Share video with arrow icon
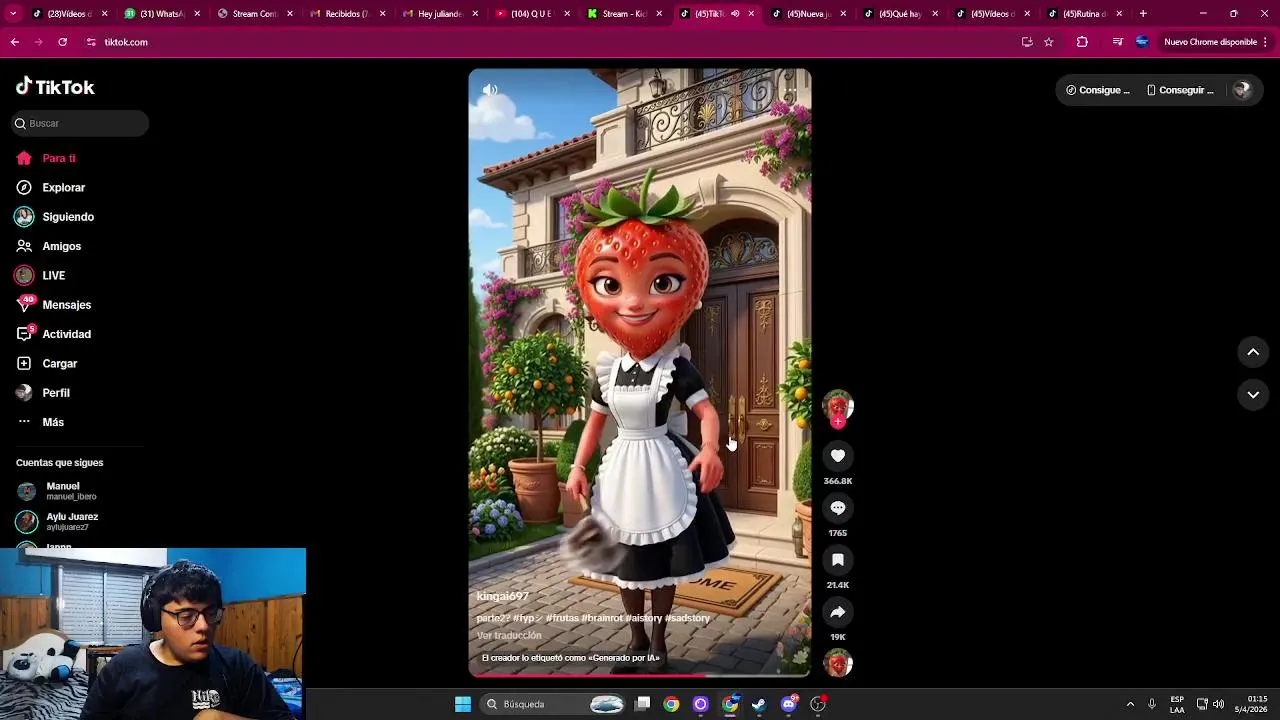This screenshot has width=1280, height=720. pyautogui.click(x=838, y=612)
